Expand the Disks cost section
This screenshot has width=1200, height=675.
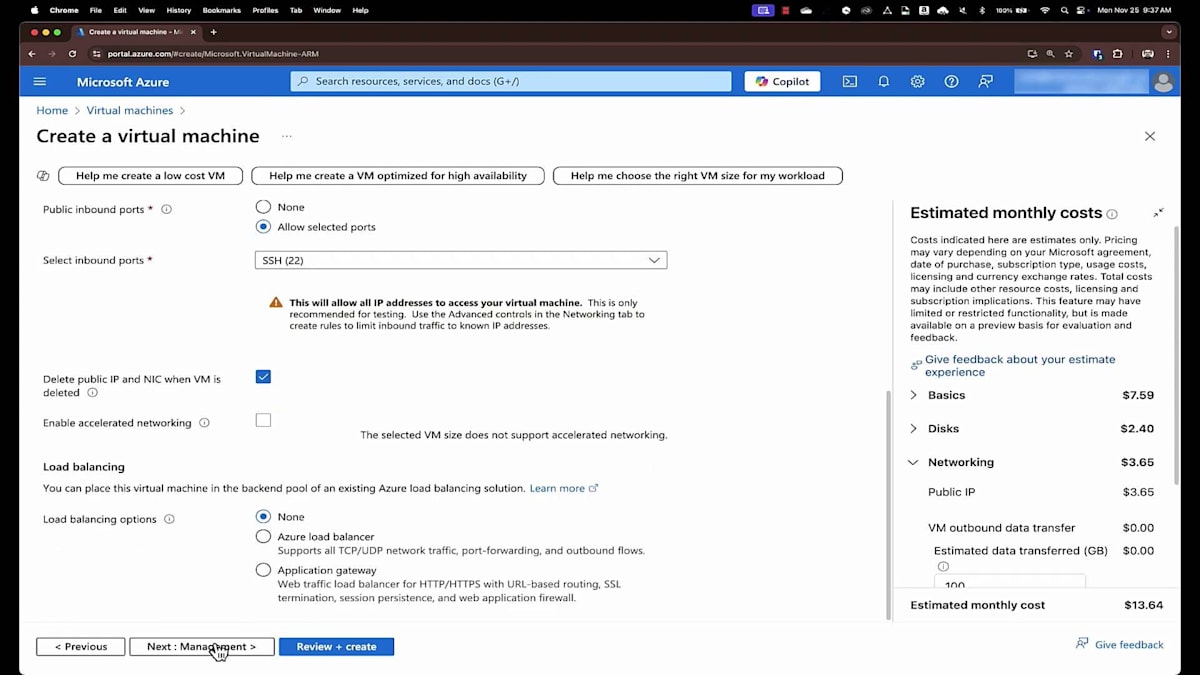[x=913, y=429]
